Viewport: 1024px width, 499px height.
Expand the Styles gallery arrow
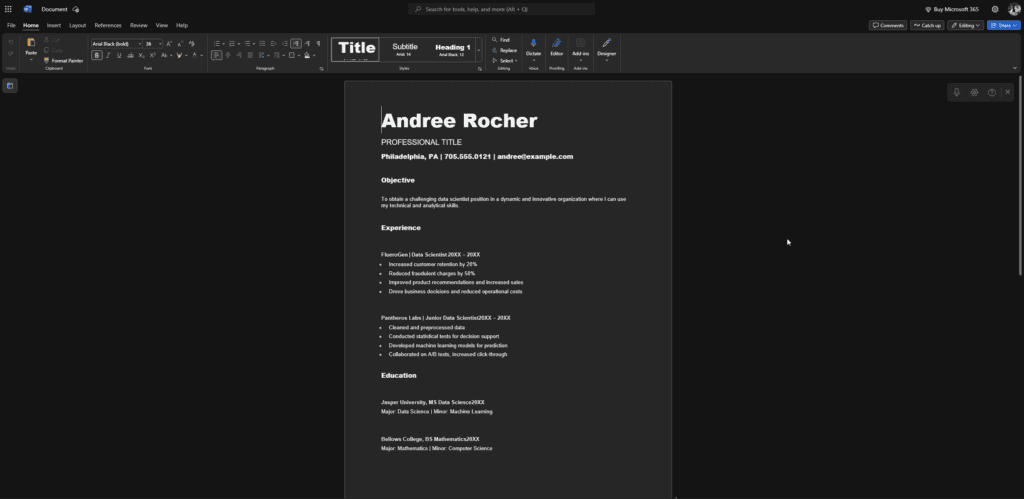click(x=478, y=49)
